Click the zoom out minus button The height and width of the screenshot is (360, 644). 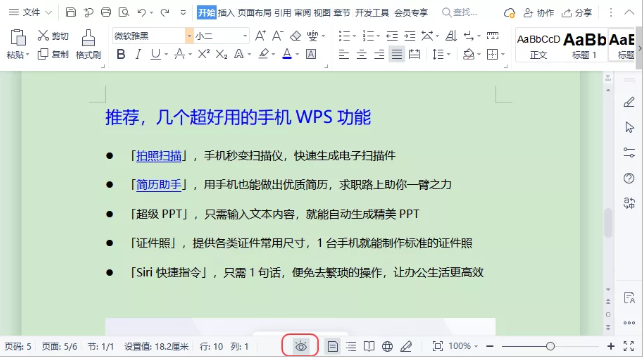(x=490, y=346)
